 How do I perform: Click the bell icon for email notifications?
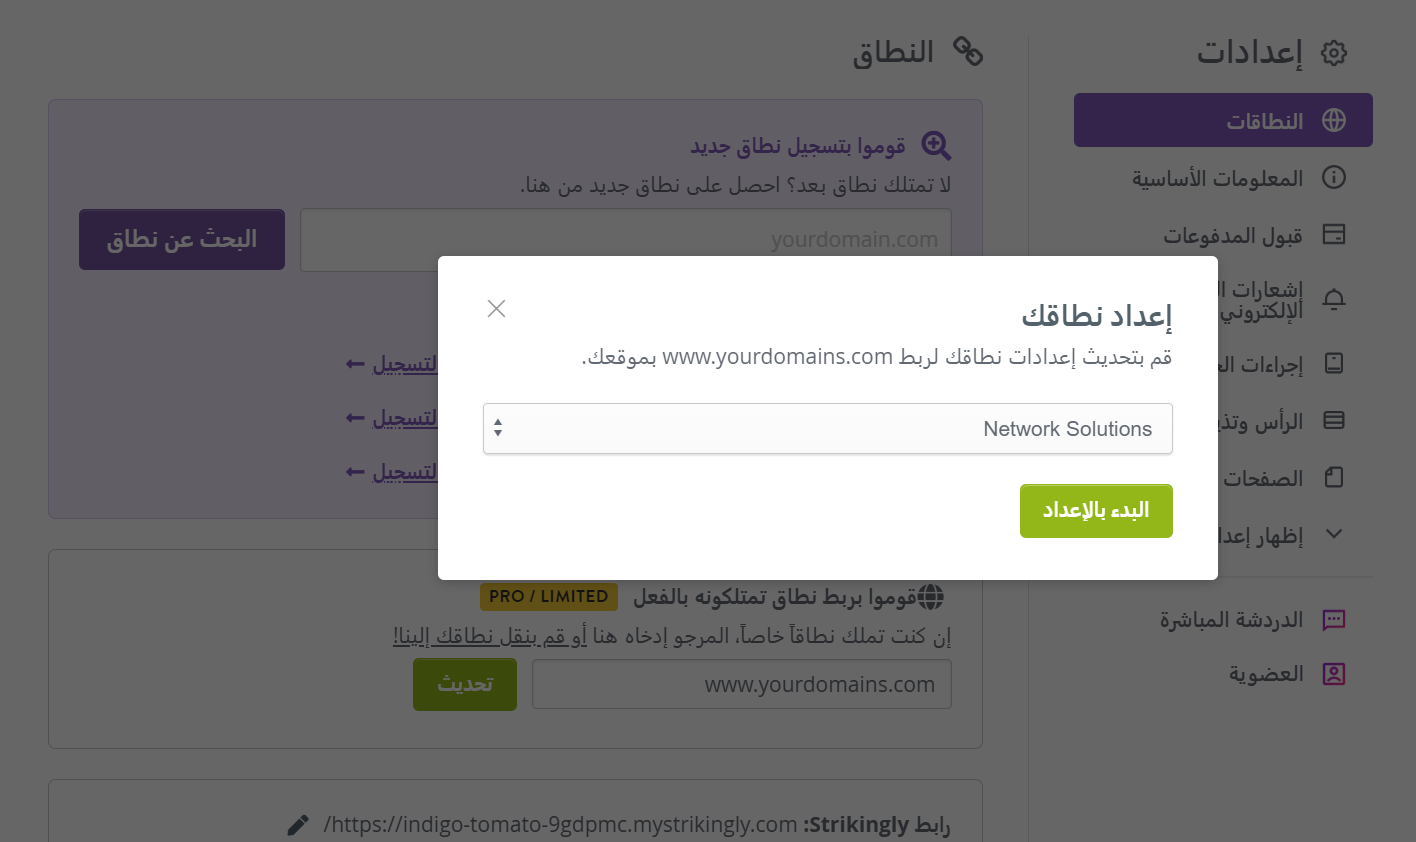[x=1334, y=300]
